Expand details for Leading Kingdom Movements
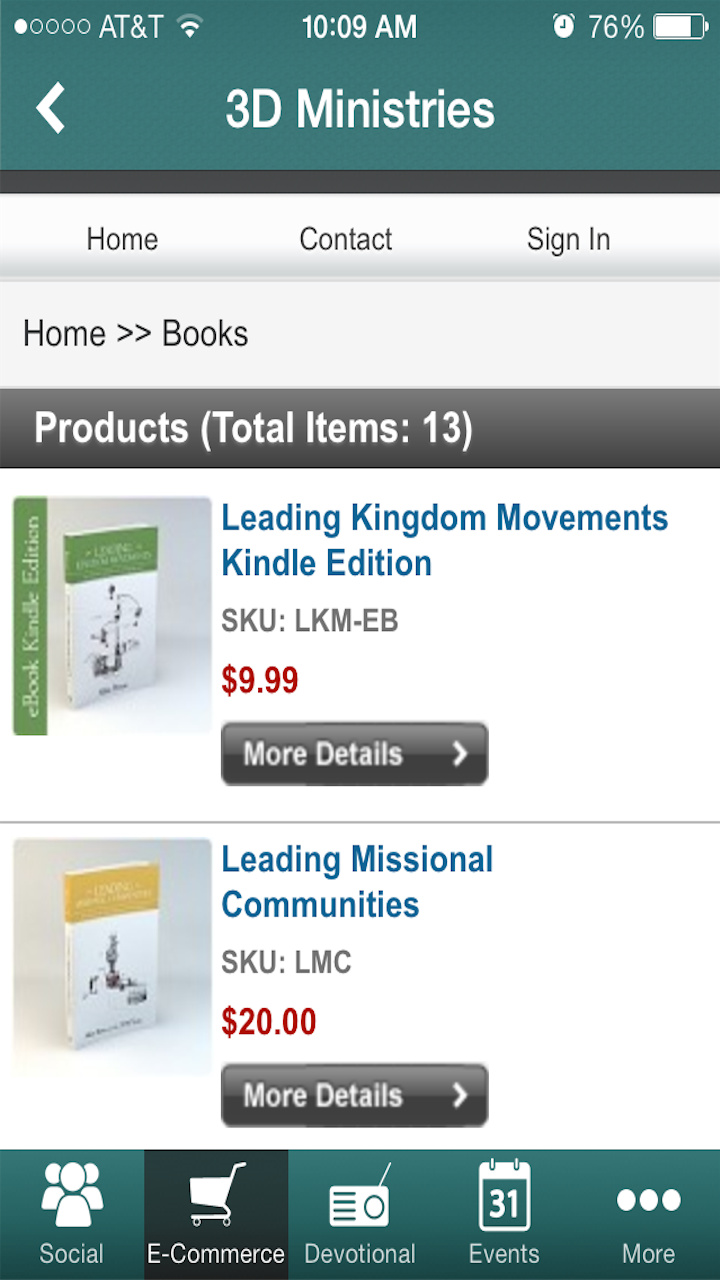 [354, 754]
